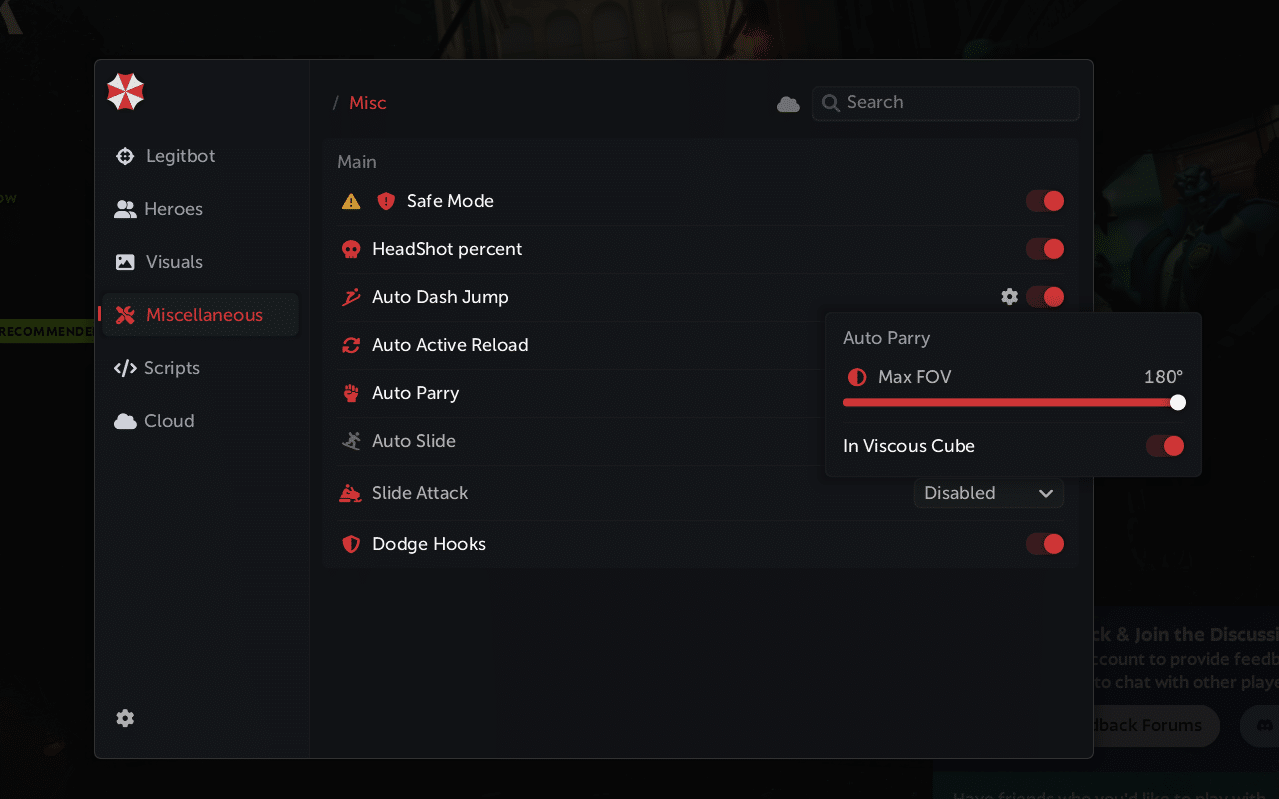Click the Auto Active Reload arrows icon
This screenshot has height=799, width=1279.
(351, 345)
